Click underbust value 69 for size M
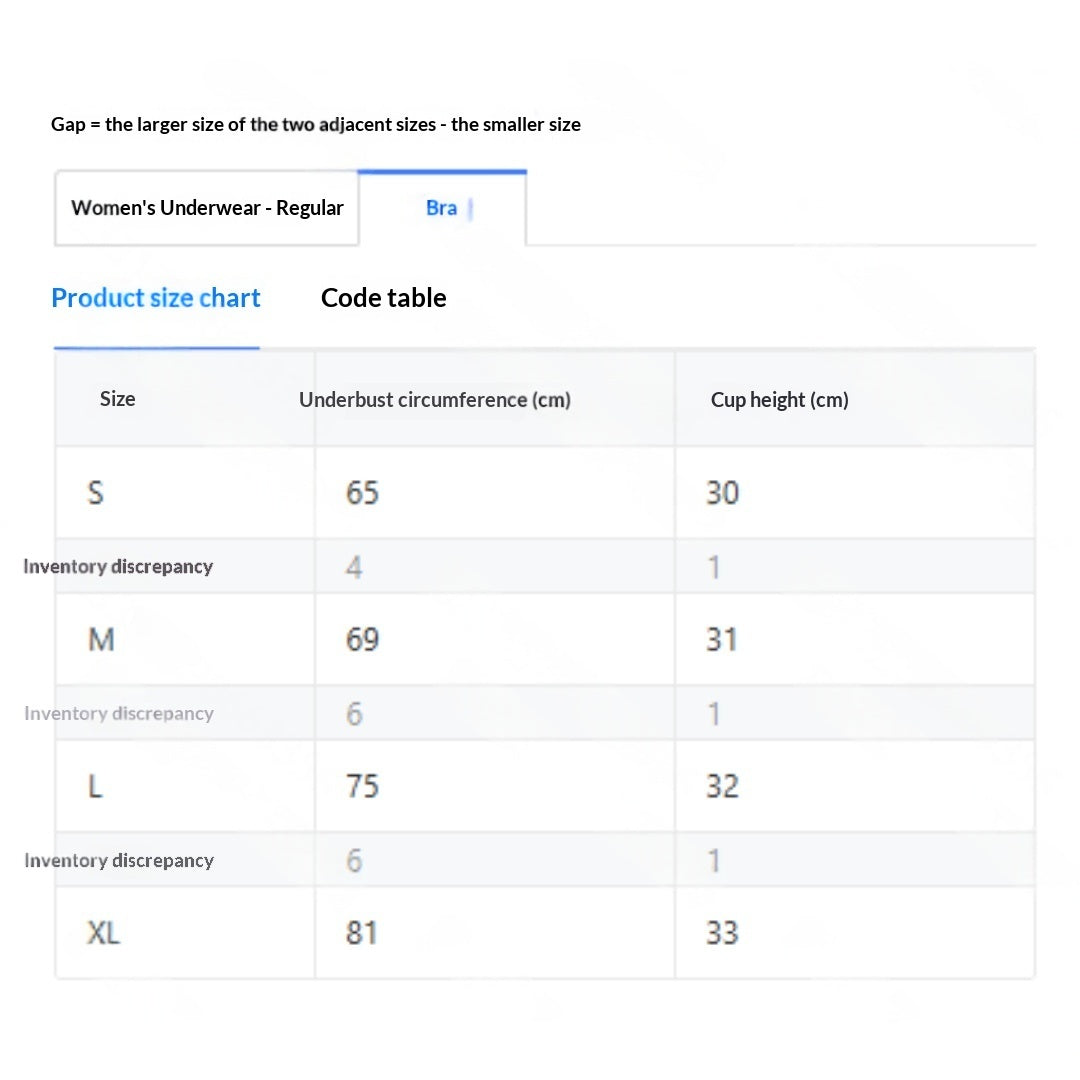 pyautogui.click(x=362, y=640)
